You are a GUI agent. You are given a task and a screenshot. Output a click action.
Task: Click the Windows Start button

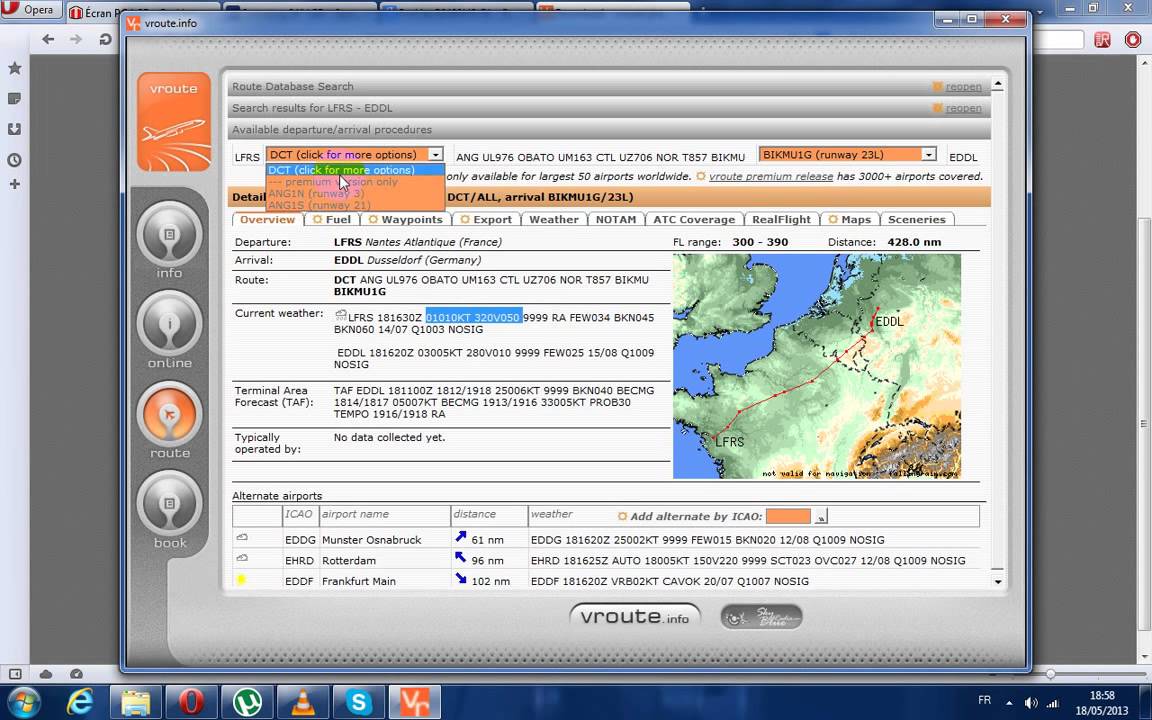24,702
